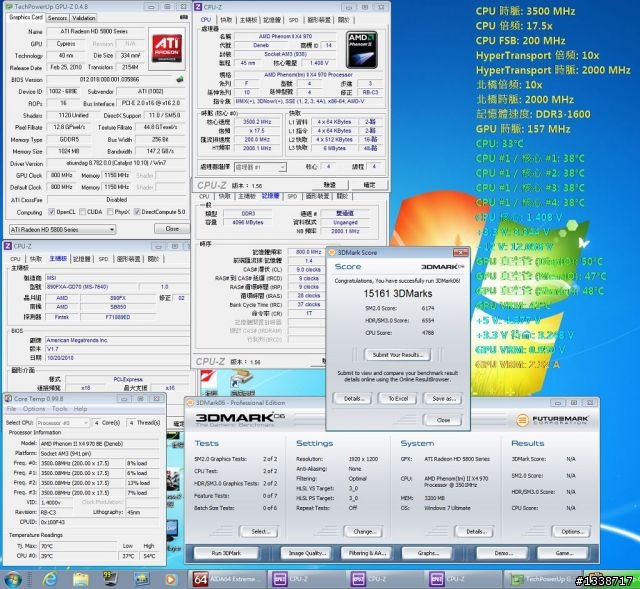Screen dimensions: 640x589
Task: Open the Windows Start orb
Action: (12, 579)
